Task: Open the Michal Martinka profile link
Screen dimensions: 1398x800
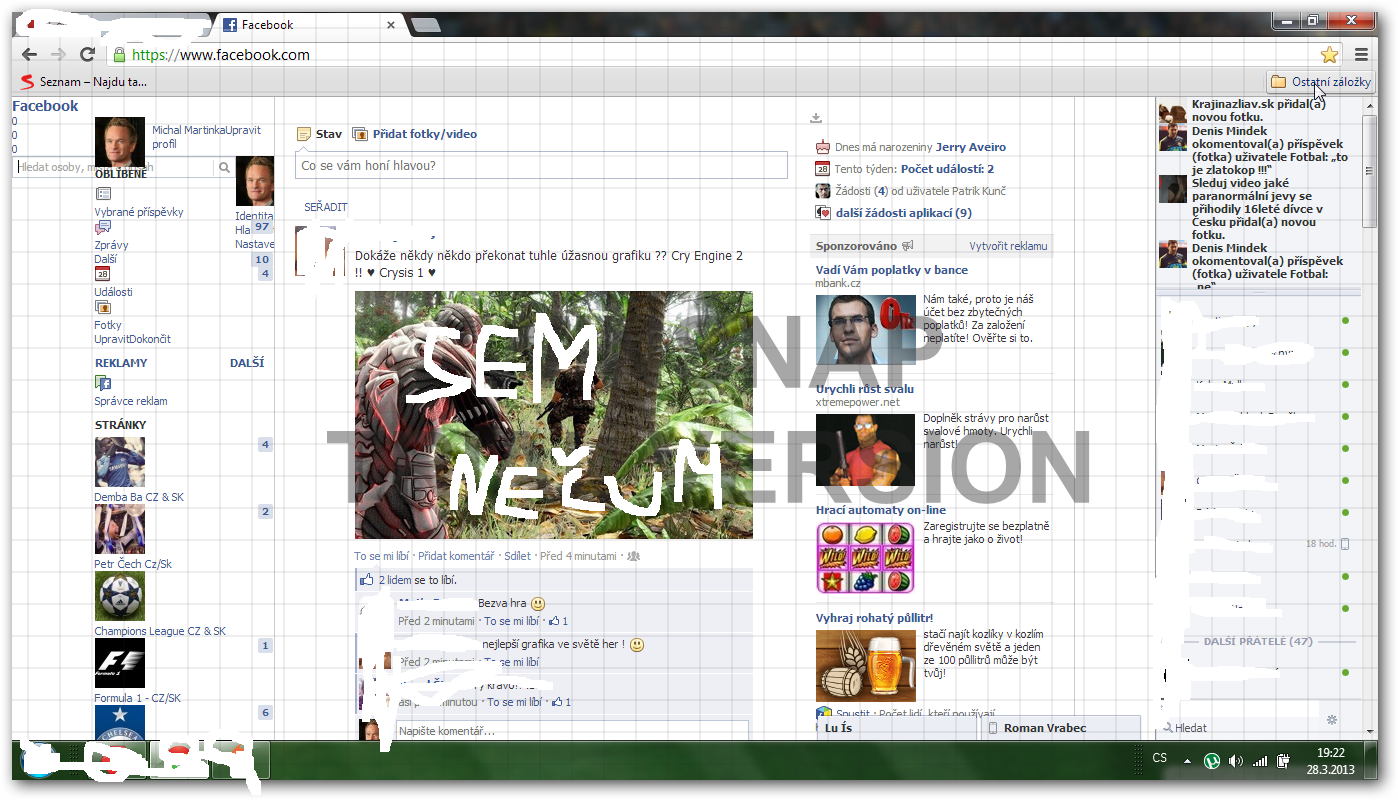Action: (188, 131)
